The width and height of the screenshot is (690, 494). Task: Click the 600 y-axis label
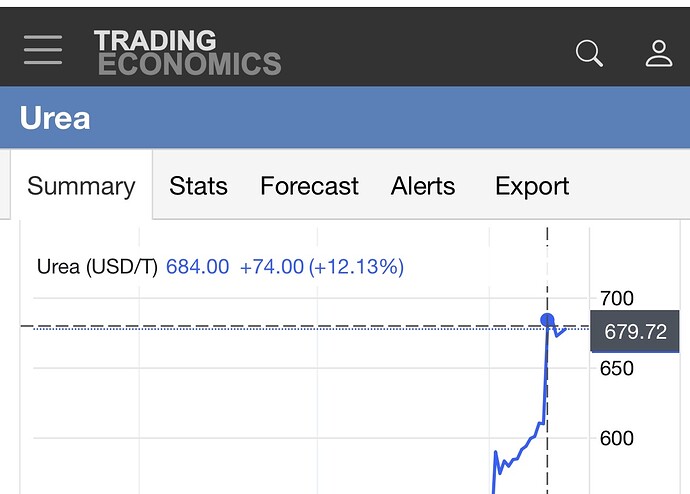tap(616, 438)
